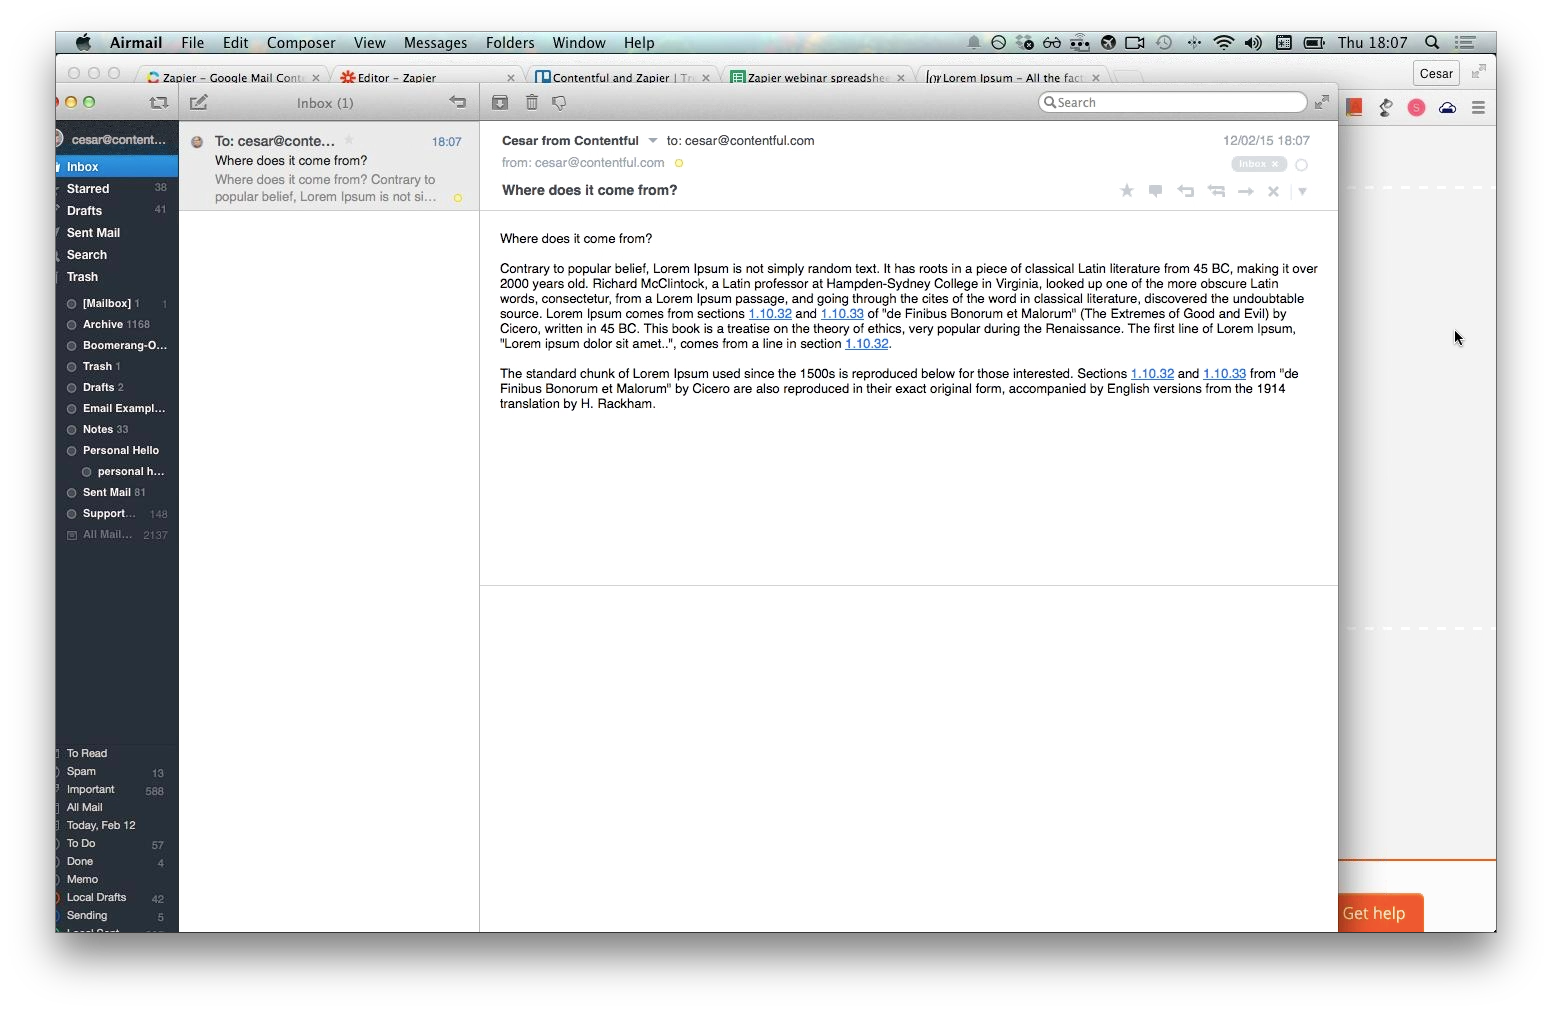Open the To Do folder
Screen dimensions: 1552x1012
coord(117,843)
